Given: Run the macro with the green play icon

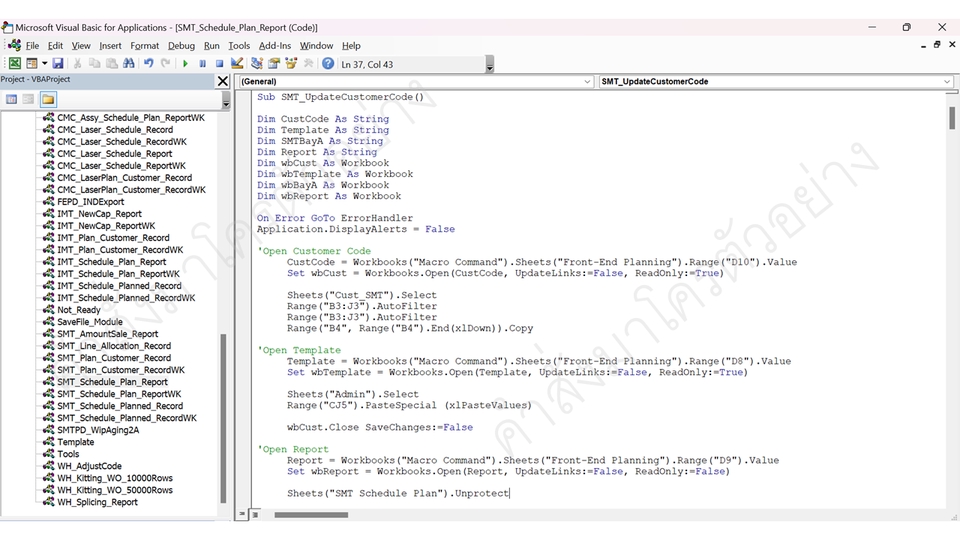Looking at the screenshot, I should point(185,64).
